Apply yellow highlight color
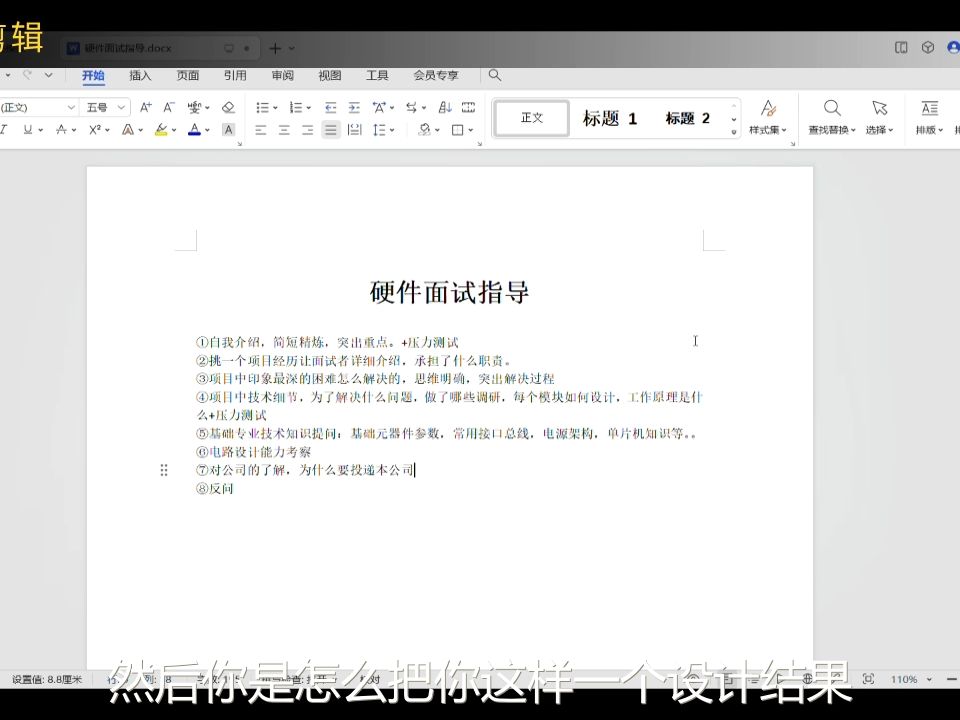 pyautogui.click(x=161, y=130)
